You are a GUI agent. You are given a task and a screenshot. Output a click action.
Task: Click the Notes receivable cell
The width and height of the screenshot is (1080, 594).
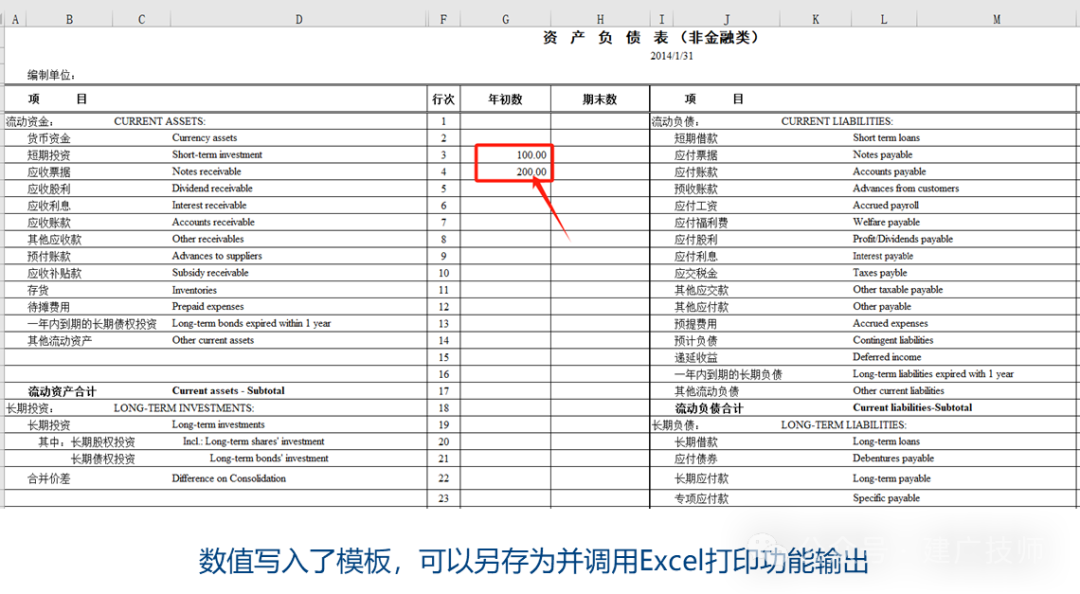pos(207,172)
